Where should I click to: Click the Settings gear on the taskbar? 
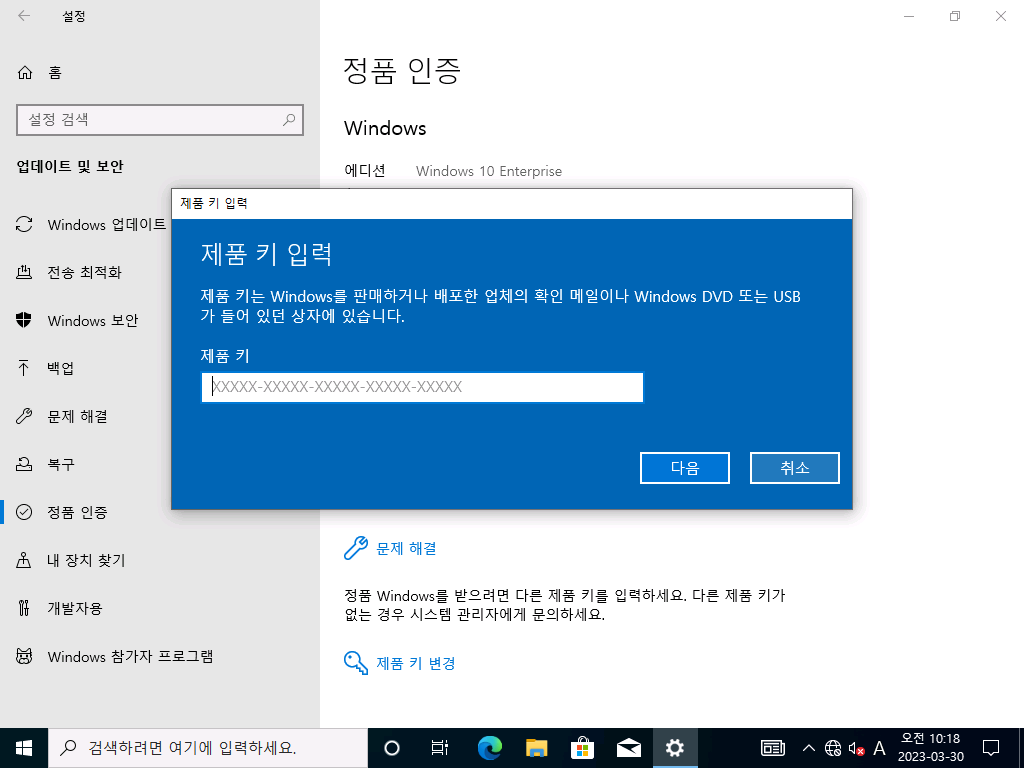[675, 748]
